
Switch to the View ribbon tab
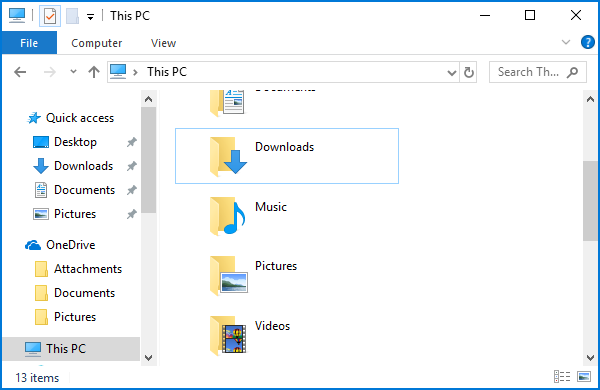click(163, 43)
